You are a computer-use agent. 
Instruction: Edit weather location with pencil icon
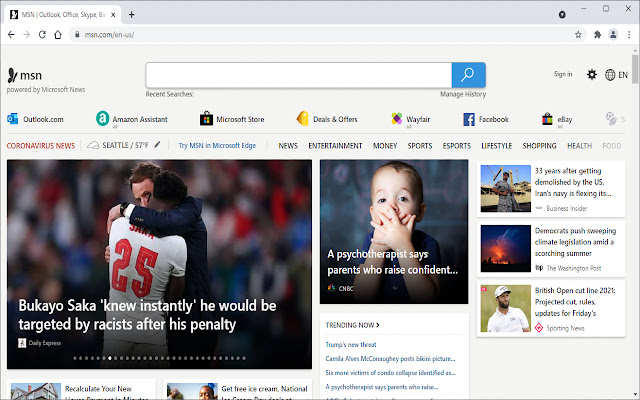point(157,145)
